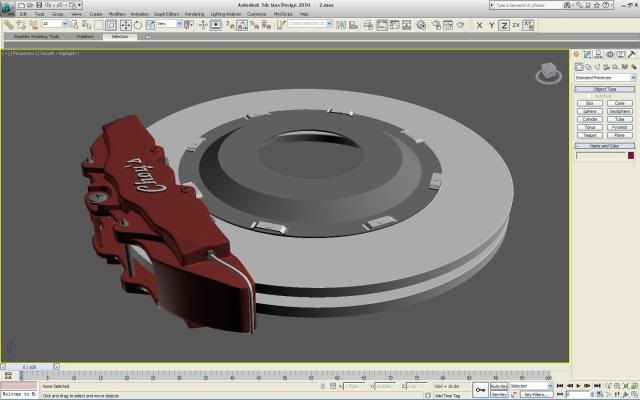The width and height of the screenshot is (640, 400).
Task: Click the Use Pivot Point Center icon
Action: click(188, 25)
